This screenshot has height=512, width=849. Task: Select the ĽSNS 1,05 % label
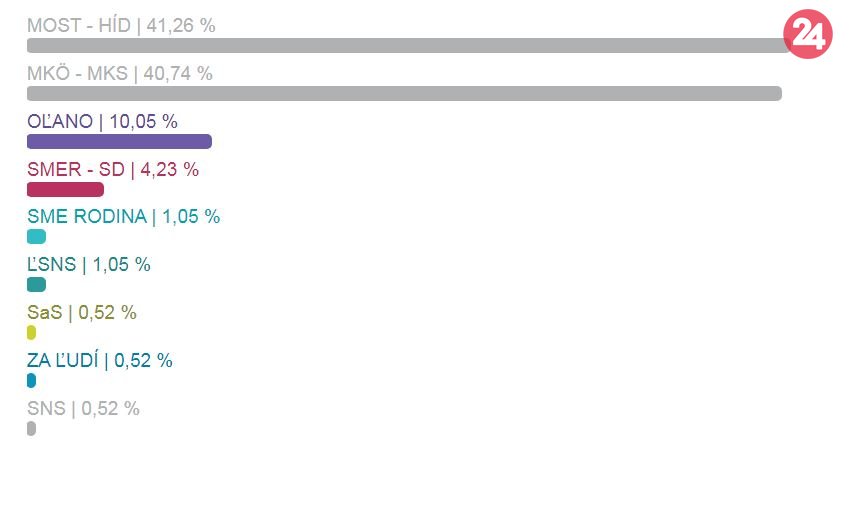89,265
